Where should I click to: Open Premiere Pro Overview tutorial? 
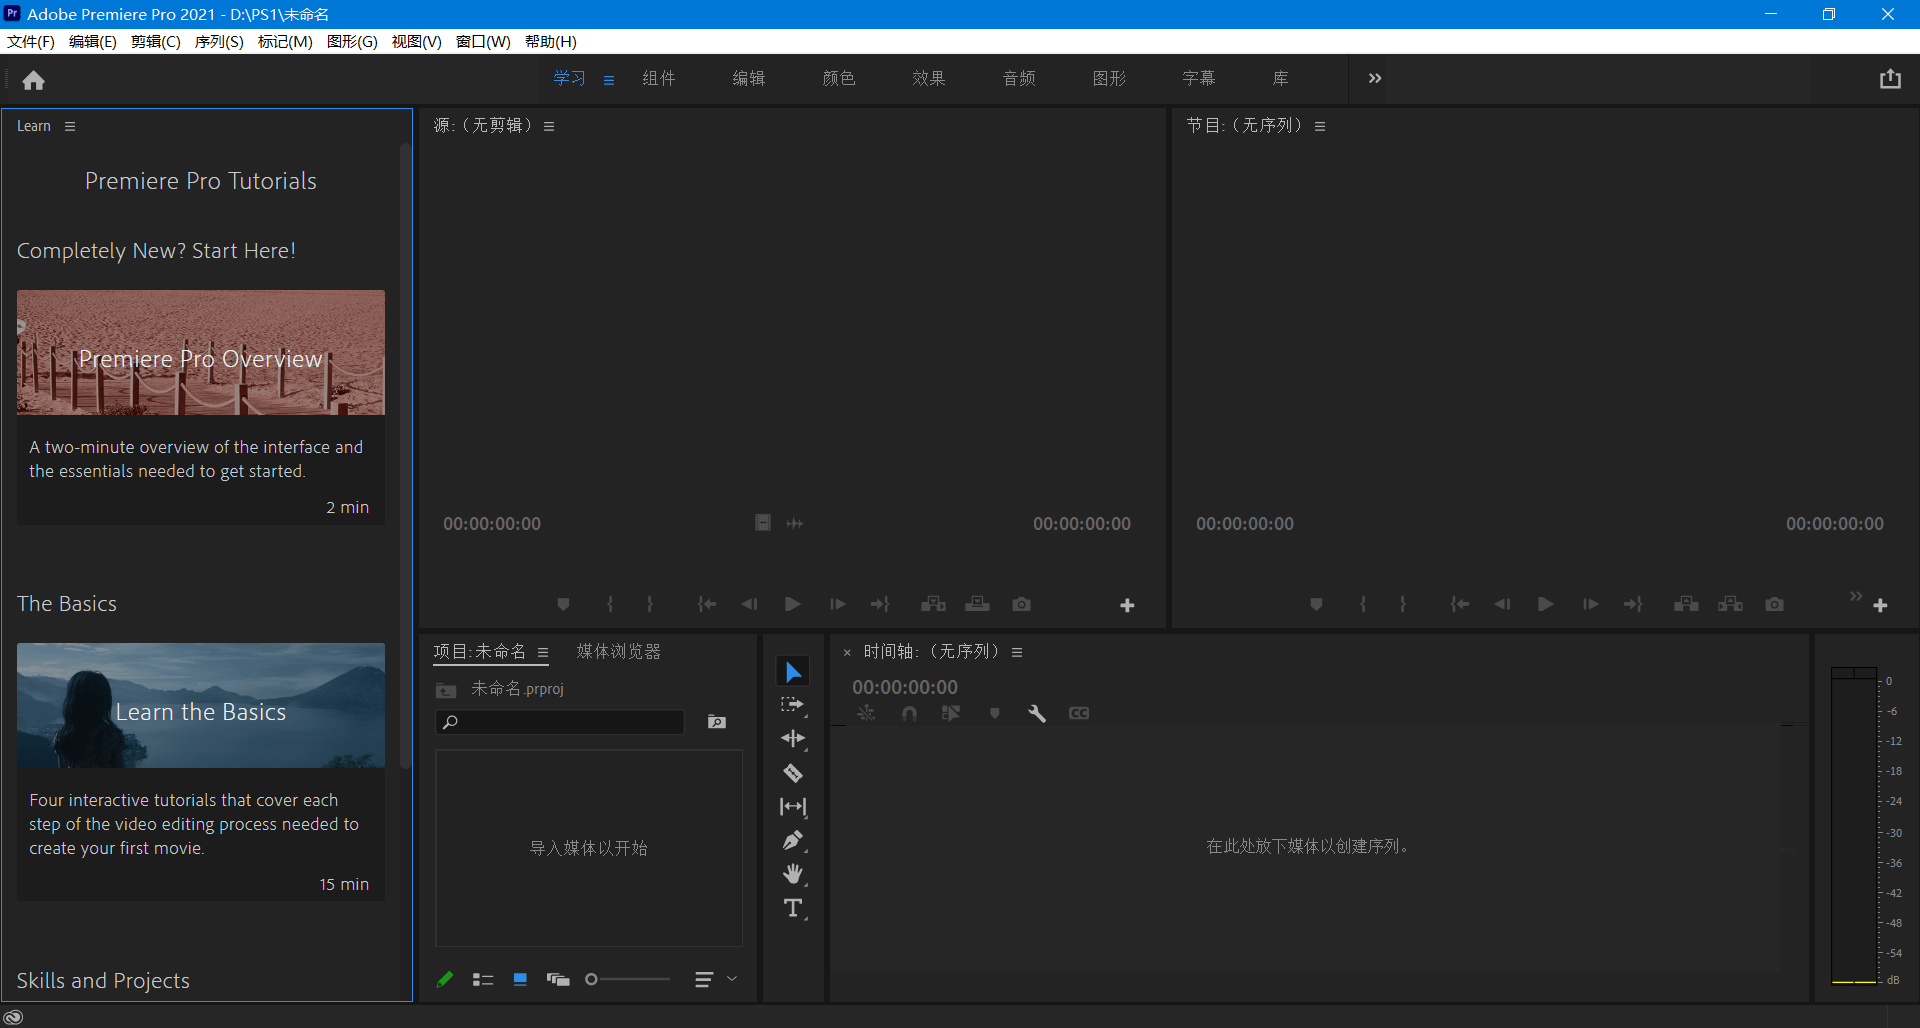pos(201,353)
